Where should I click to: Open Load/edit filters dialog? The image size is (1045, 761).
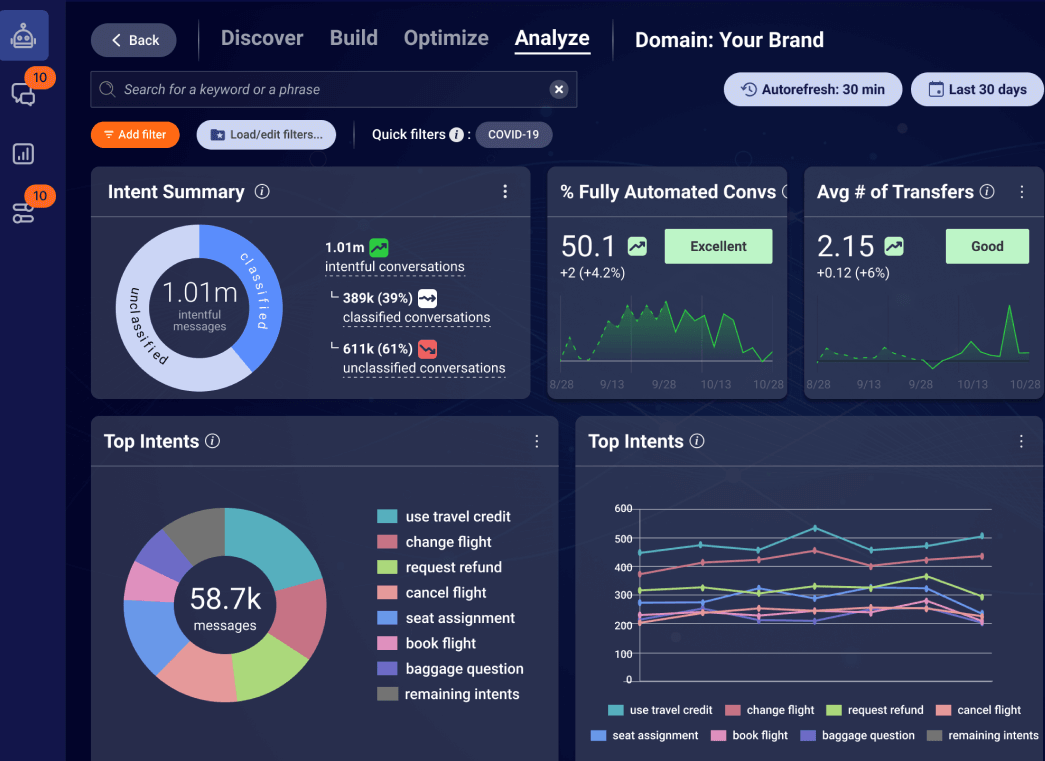(266, 134)
